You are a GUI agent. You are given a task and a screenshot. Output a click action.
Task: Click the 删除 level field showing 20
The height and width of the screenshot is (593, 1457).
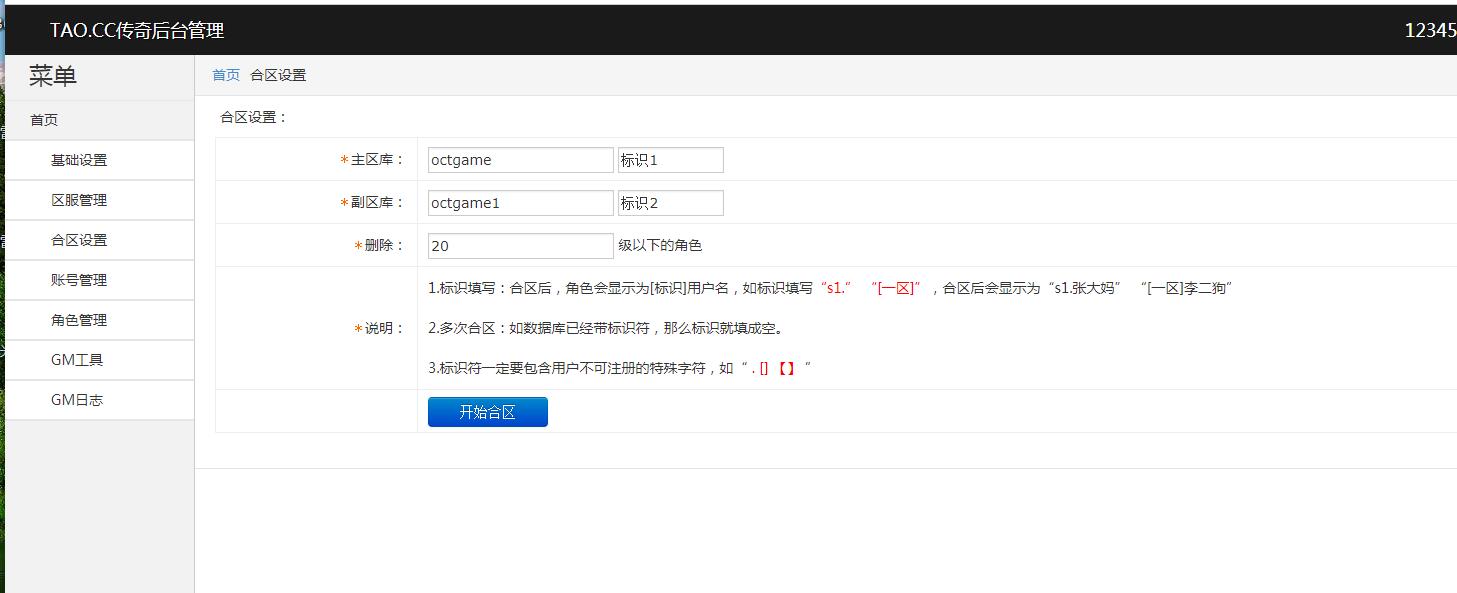tap(520, 246)
